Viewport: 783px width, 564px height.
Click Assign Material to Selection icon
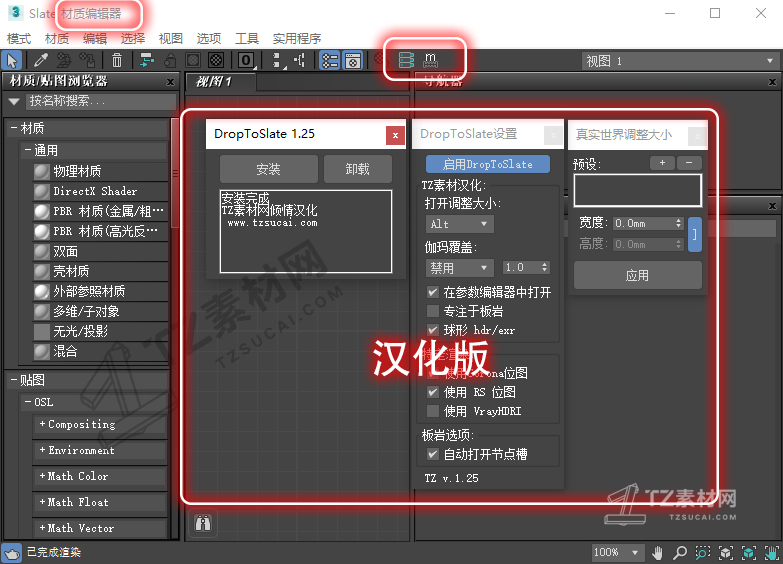(88, 61)
